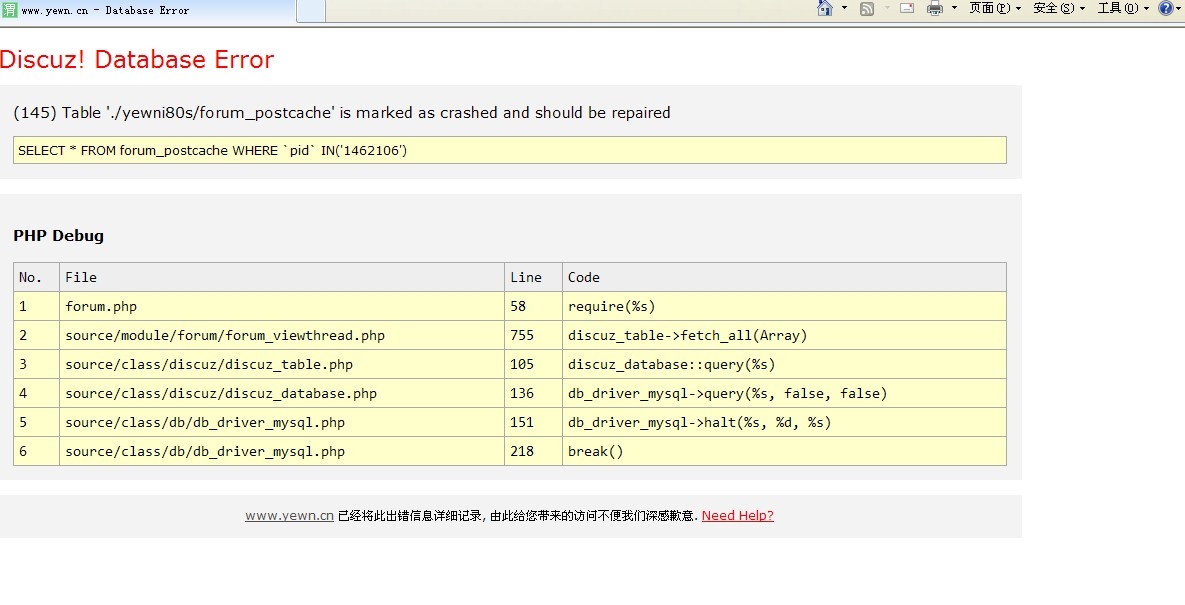Screen dimensions: 1185x605
Task: Open the Help dropdown arrow
Action: click(1179, 9)
